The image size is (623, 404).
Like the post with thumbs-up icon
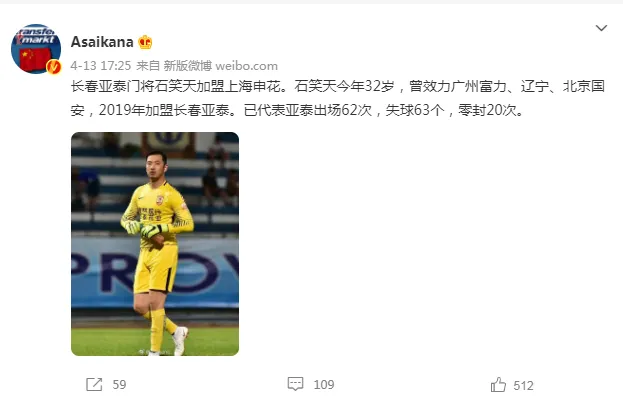point(498,385)
